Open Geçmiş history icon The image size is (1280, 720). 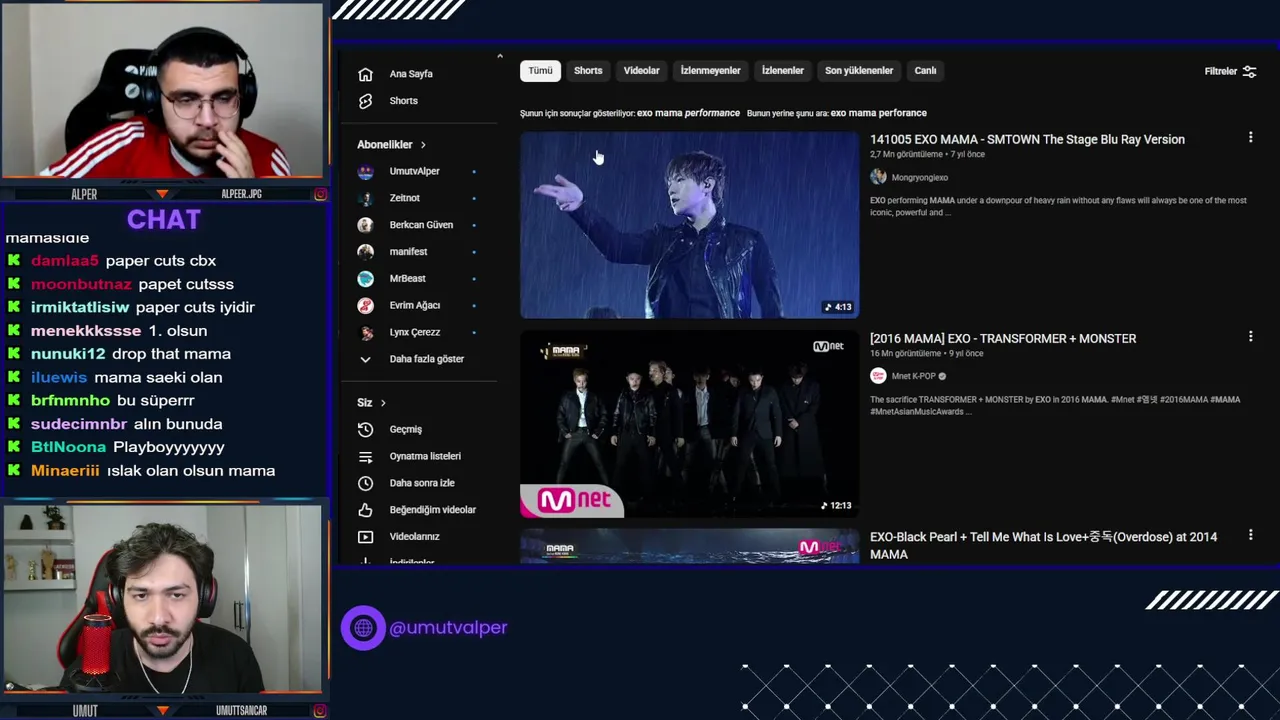tap(365, 429)
